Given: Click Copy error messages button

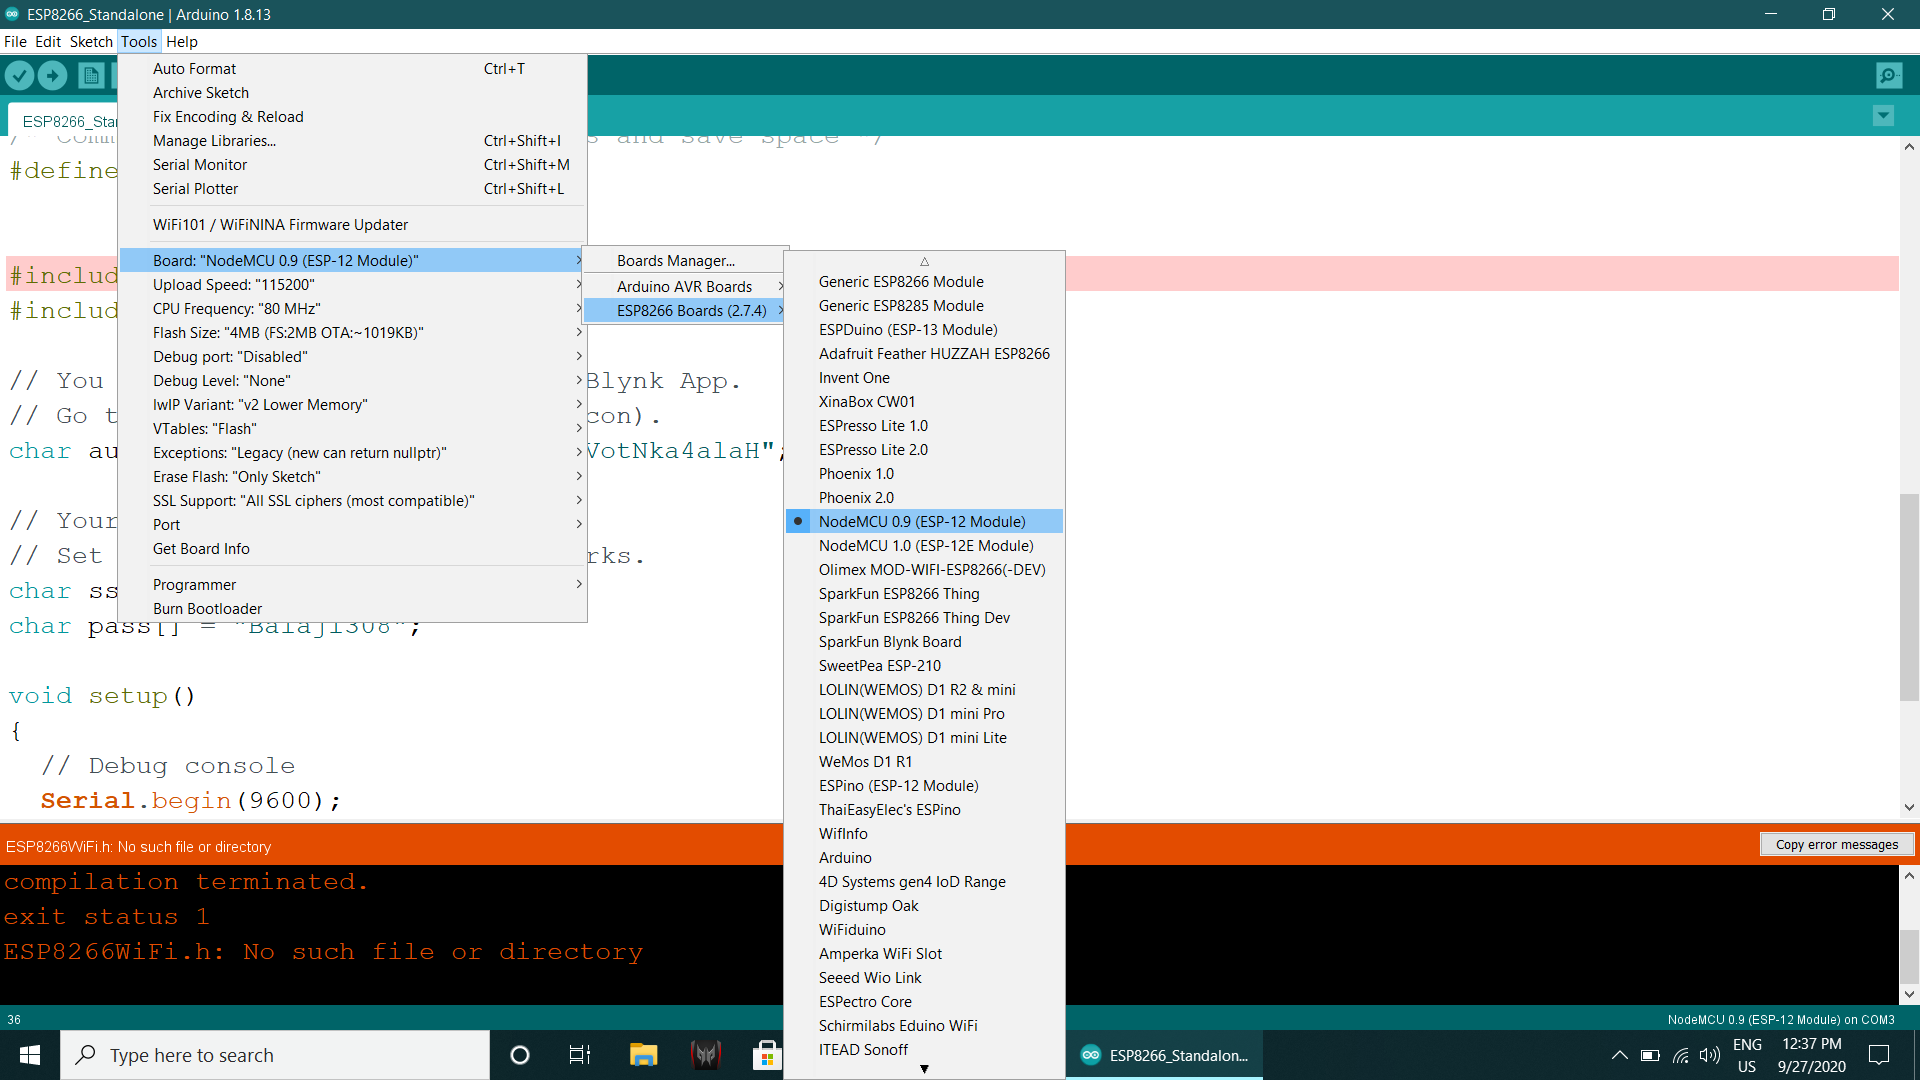Looking at the screenshot, I should coord(1837,845).
